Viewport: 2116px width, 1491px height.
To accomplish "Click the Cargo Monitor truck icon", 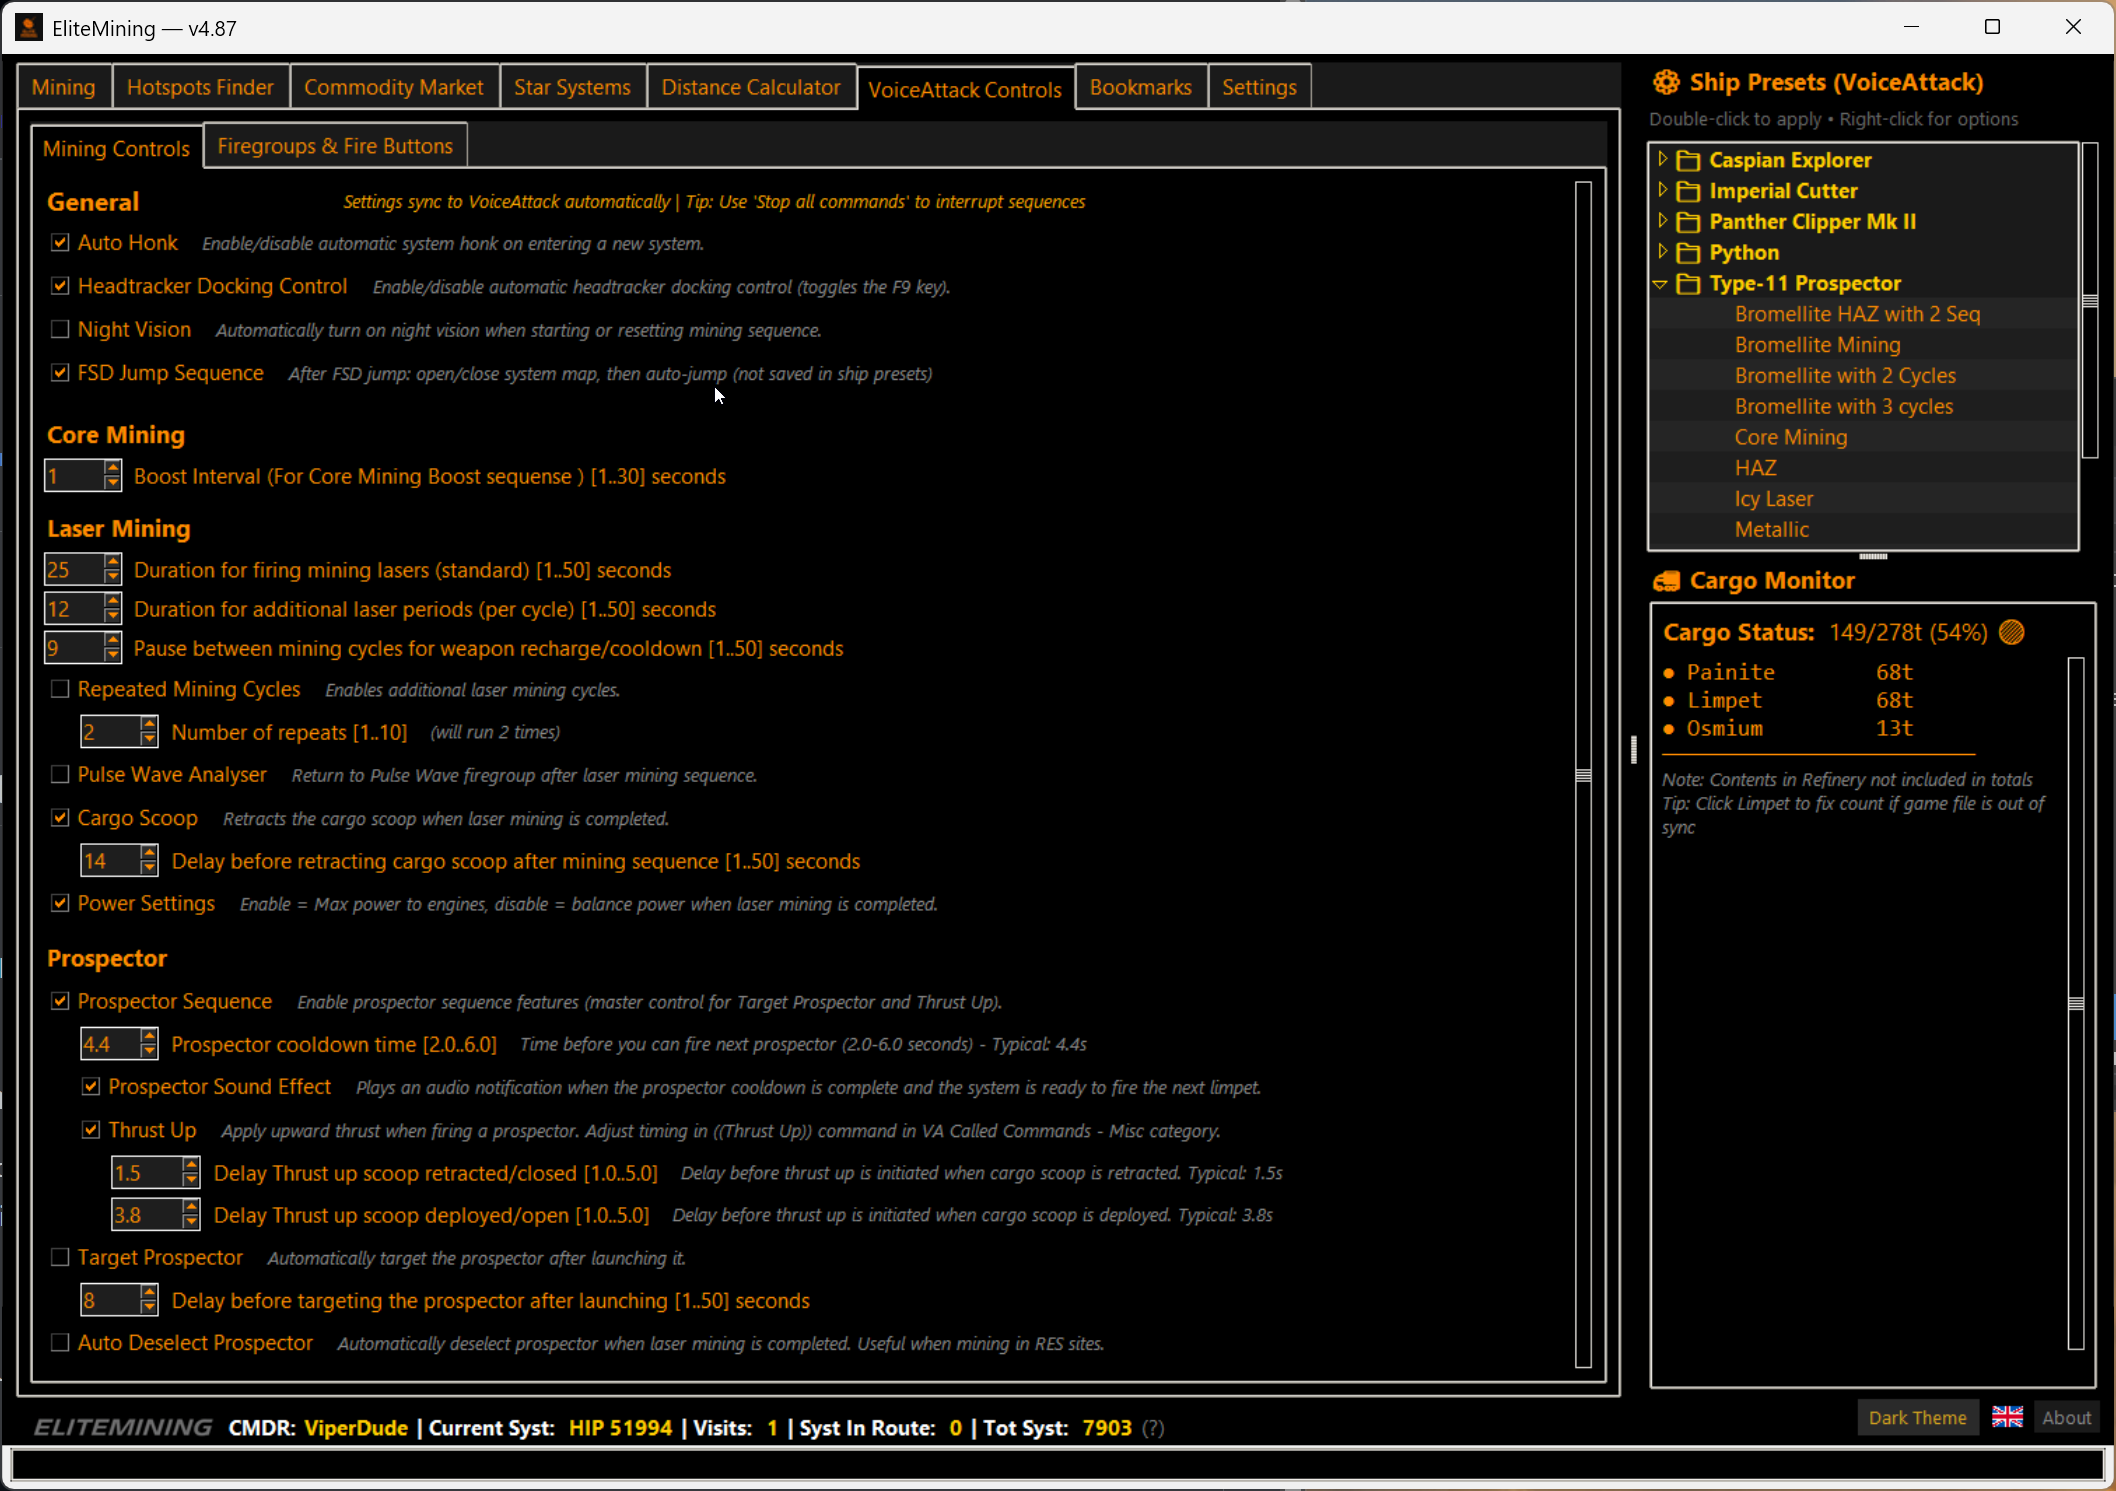I will click(1666, 581).
